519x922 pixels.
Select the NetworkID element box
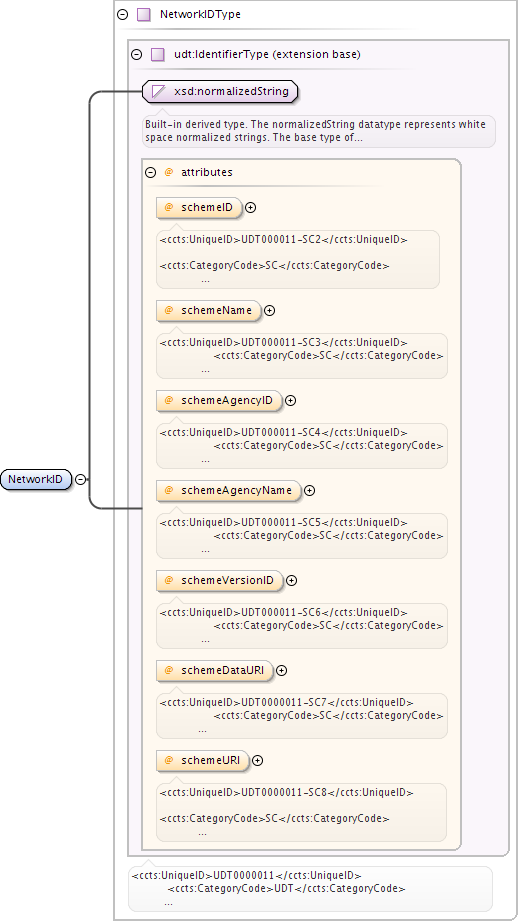point(36,479)
